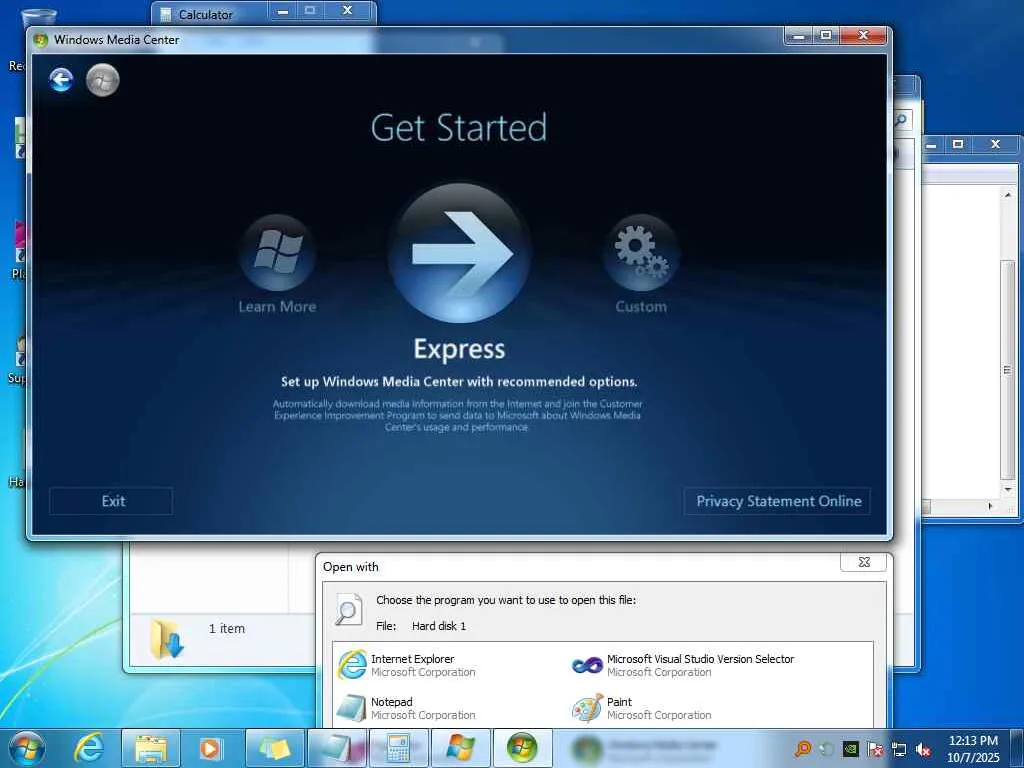Close the Open with dialog
Image resolution: width=1024 pixels, height=768 pixels.
[x=863, y=562]
